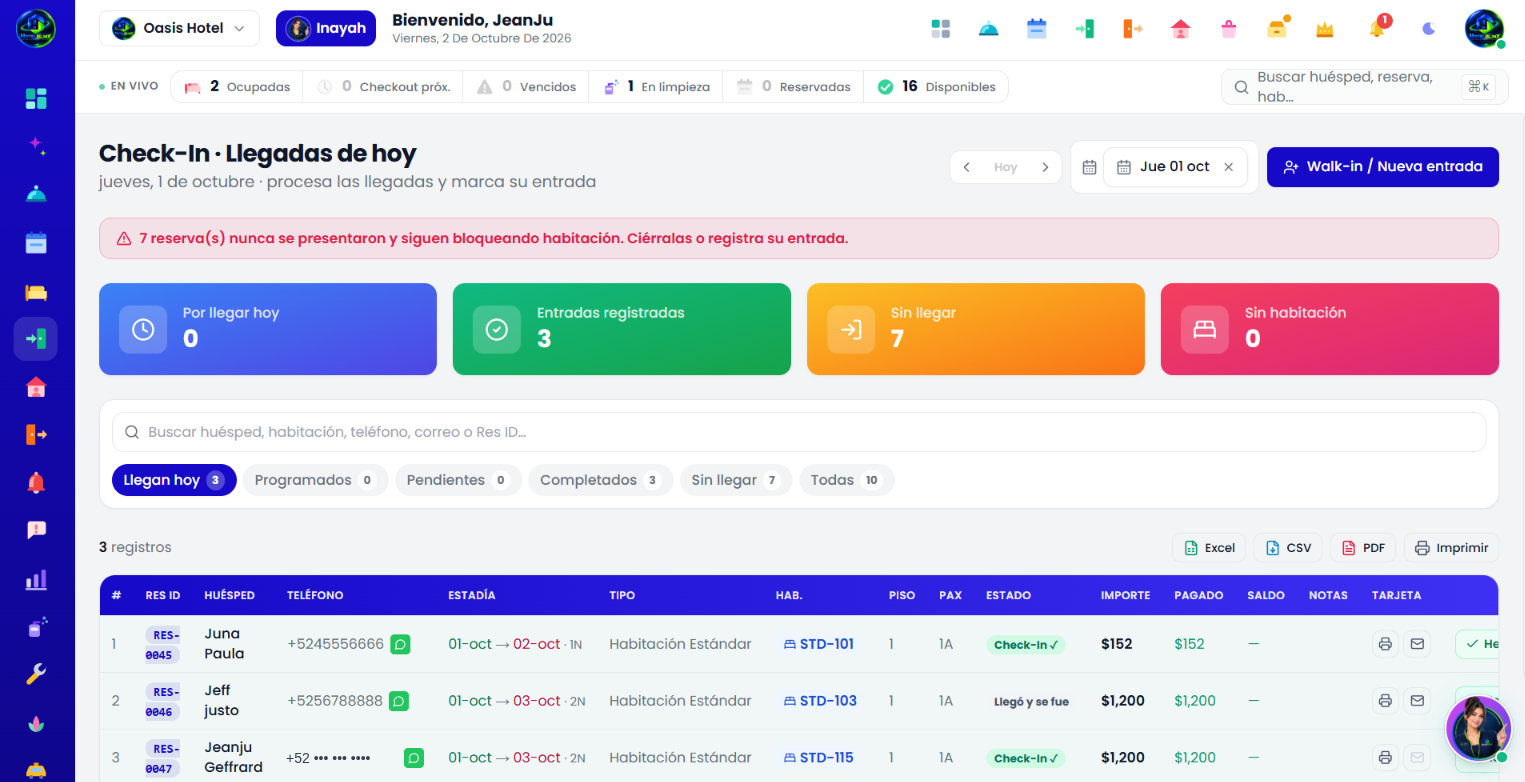Open the user profile avatar in the top bar
Image resolution: width=1525 pixels, height=782 pixels.
tap(1484, 29)
